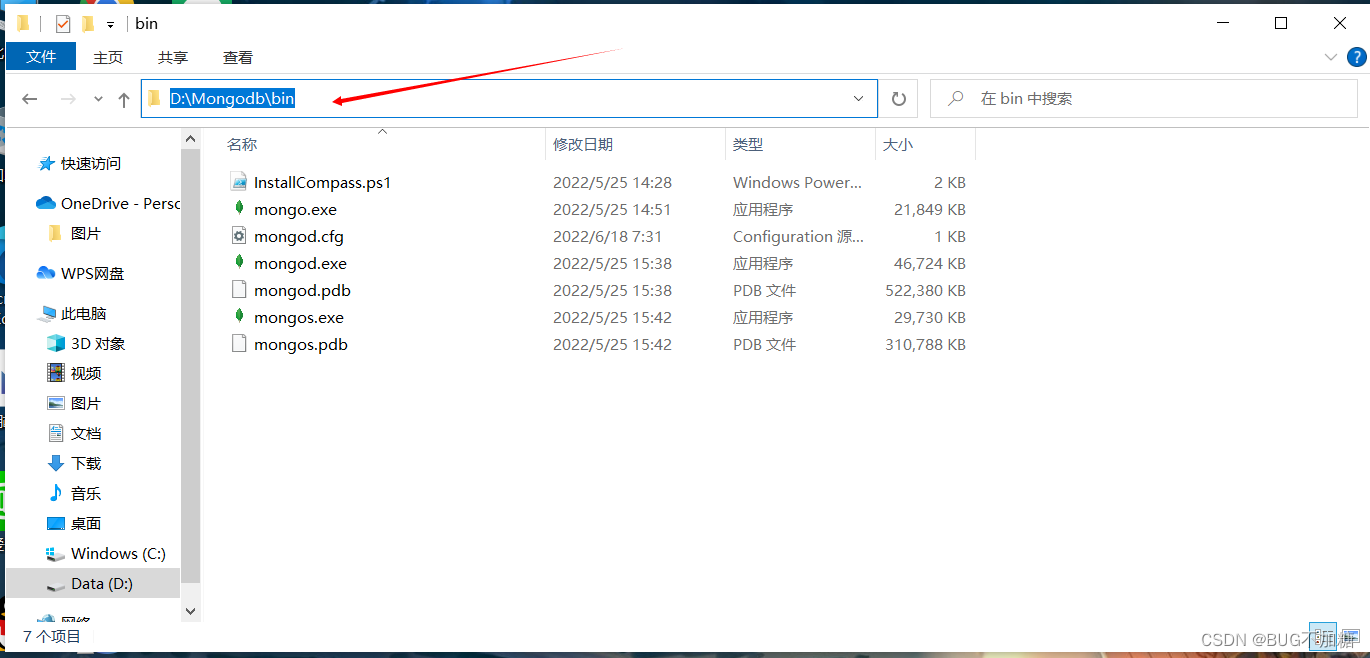Screen dimensions: 1370x658
Task: Sort by the 名称 column header
Action: click(242, 145)
